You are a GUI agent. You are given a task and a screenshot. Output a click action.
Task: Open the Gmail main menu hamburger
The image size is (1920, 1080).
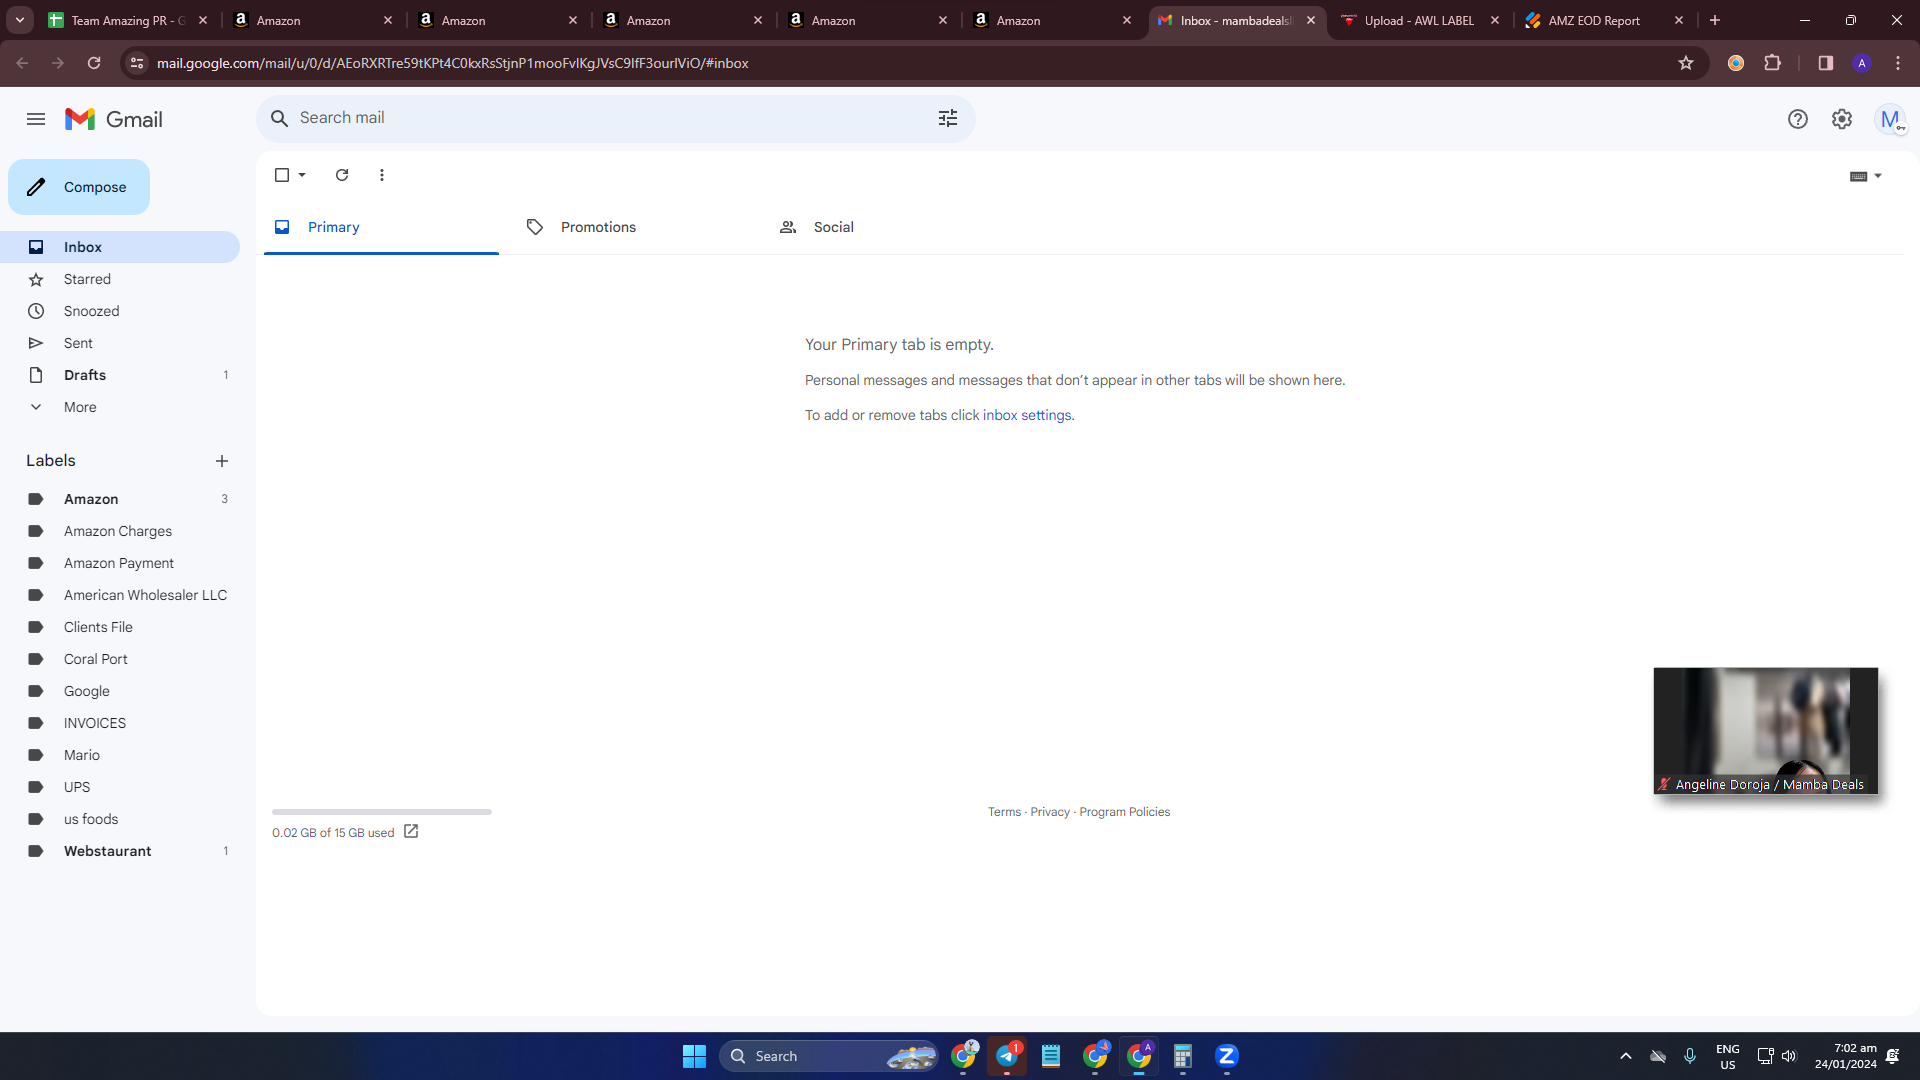[x=36, y=119]
